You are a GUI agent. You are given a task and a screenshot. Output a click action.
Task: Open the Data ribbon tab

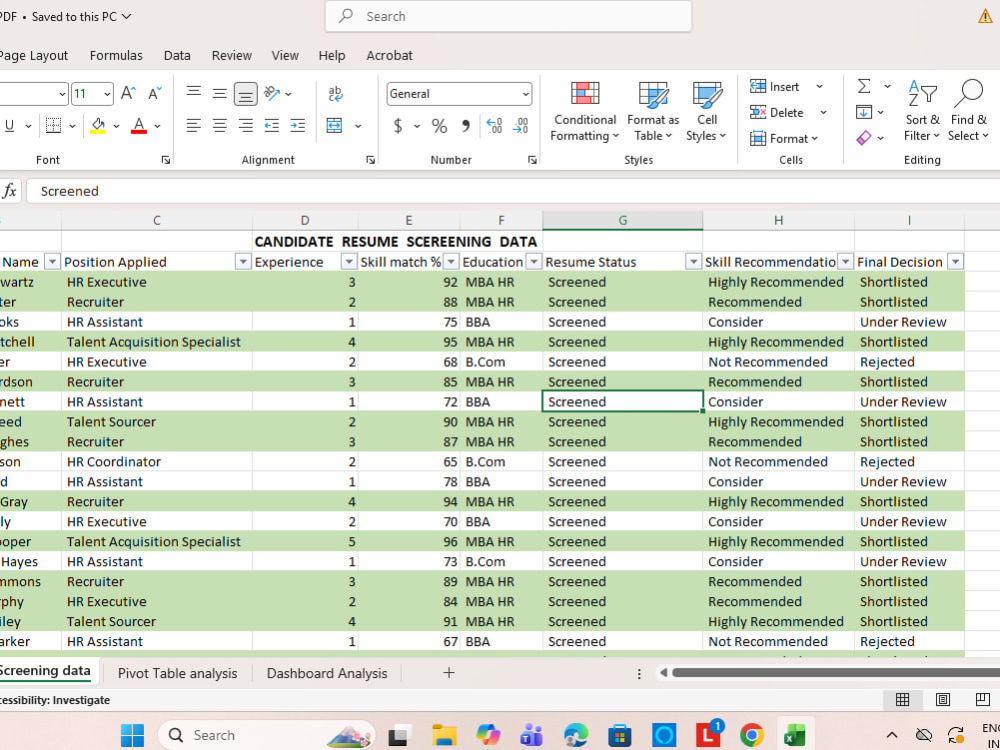(x=177, y=55)
